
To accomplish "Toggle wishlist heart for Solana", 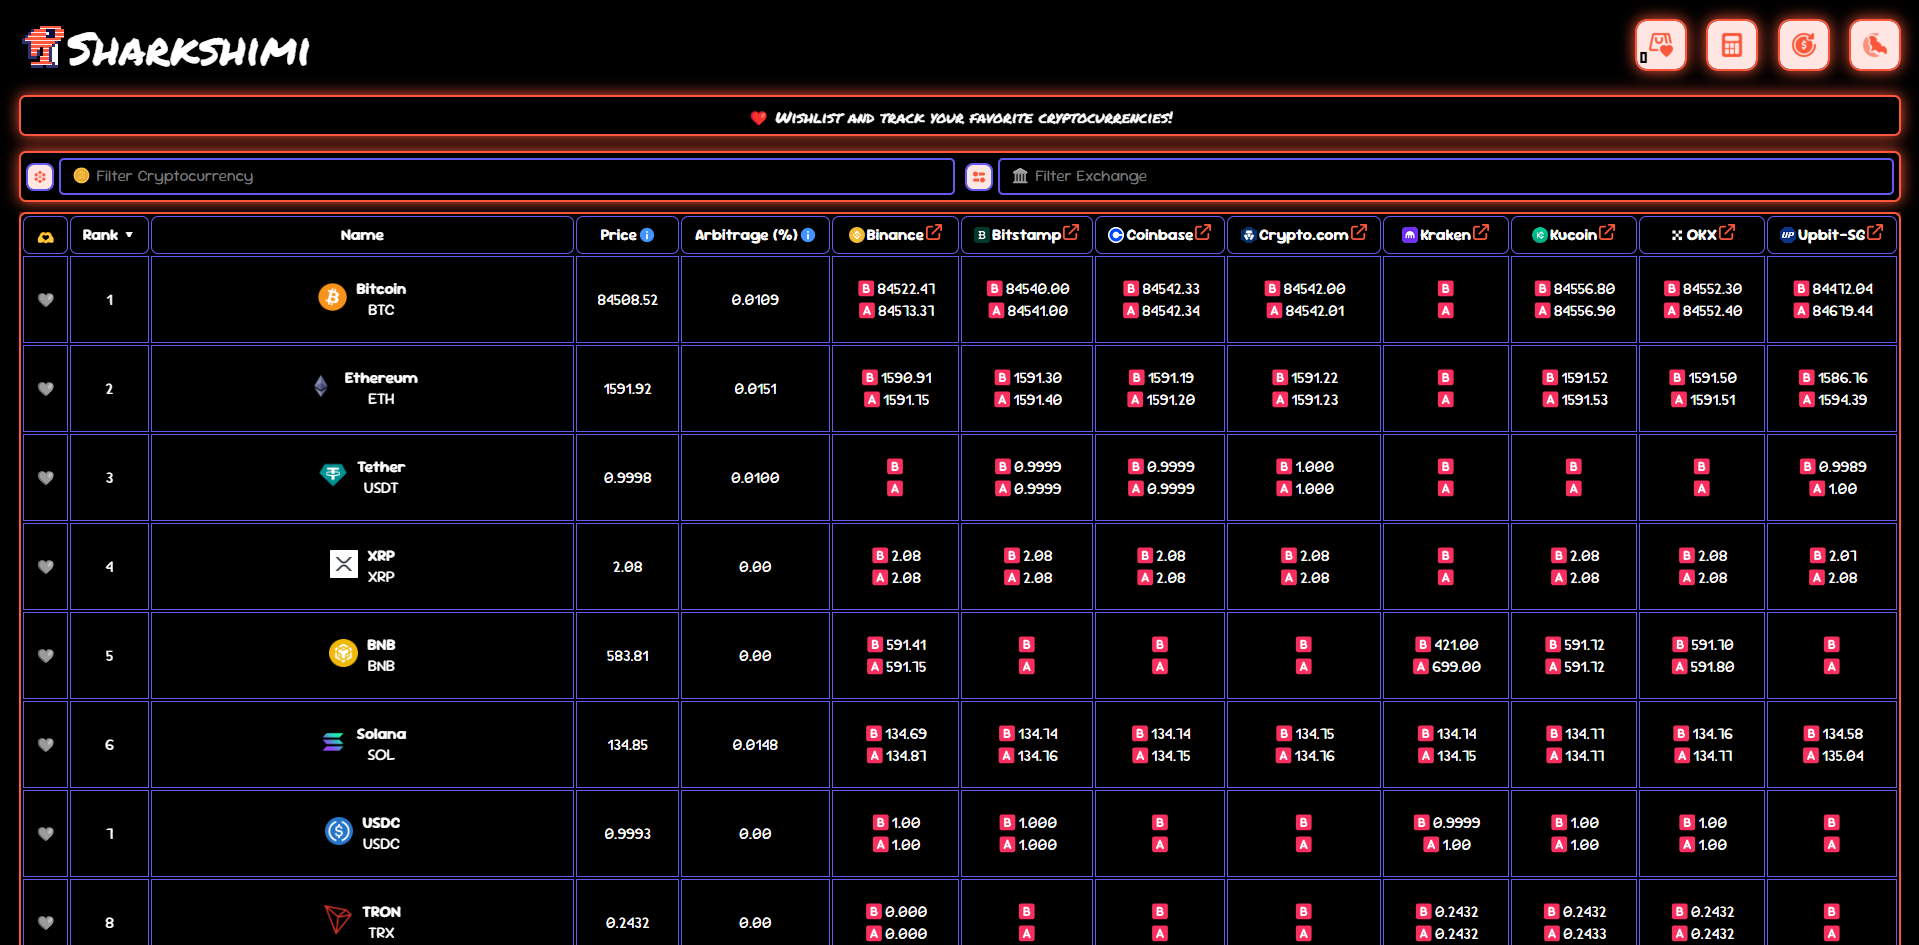I will 46,745.
